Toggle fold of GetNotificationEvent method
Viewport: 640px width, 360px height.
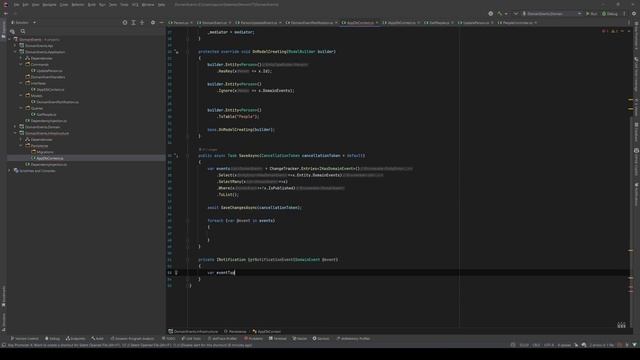[188, 260]
